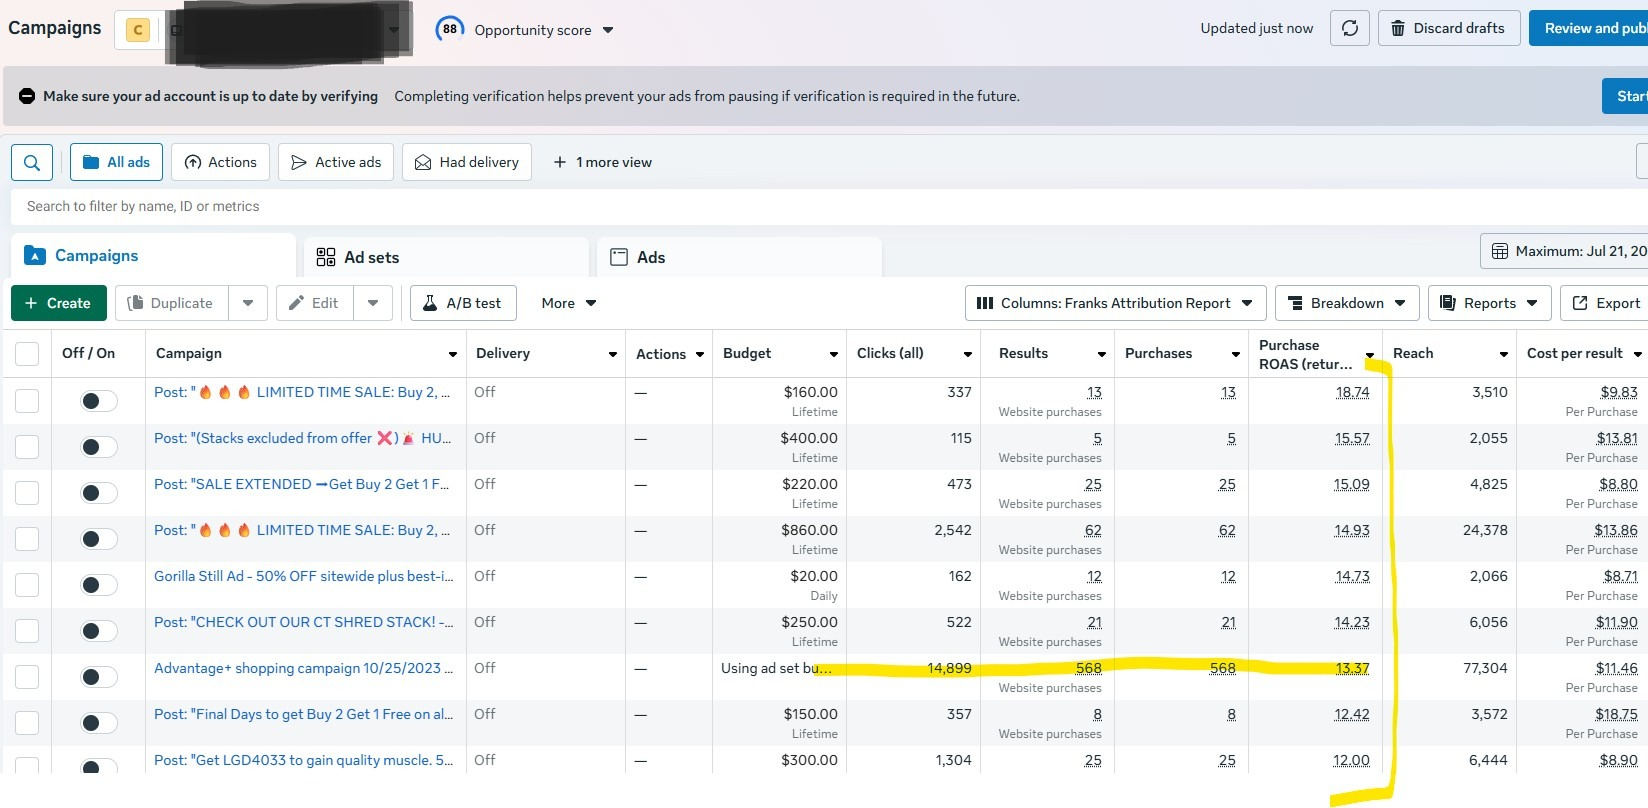
Task: Click the Cost per result column header
Action: coord(1574,353)
